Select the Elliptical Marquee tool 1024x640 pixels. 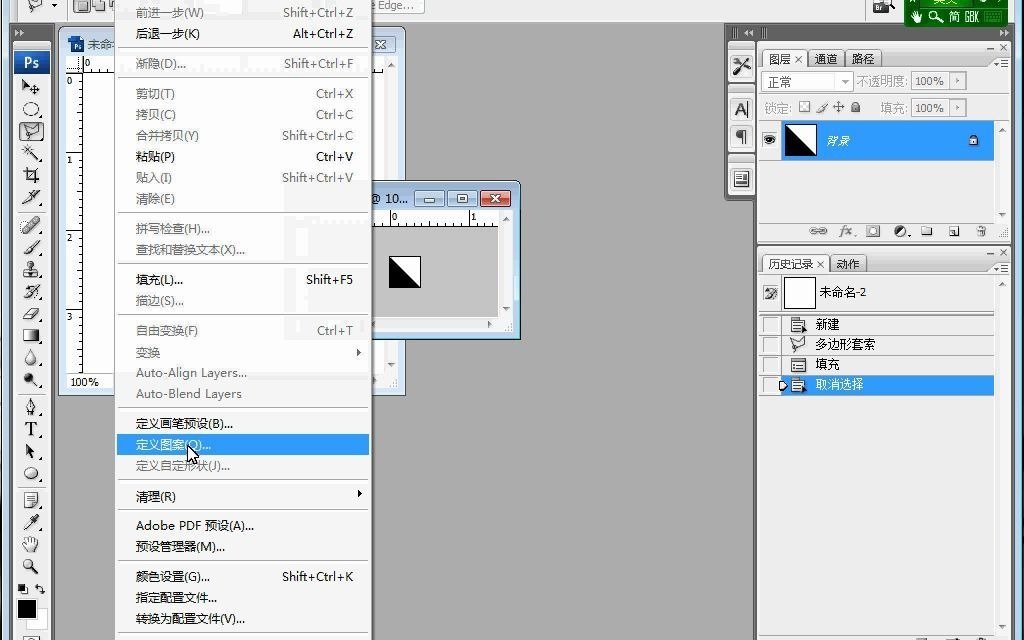pyautogui.click(x=31, y=109)
